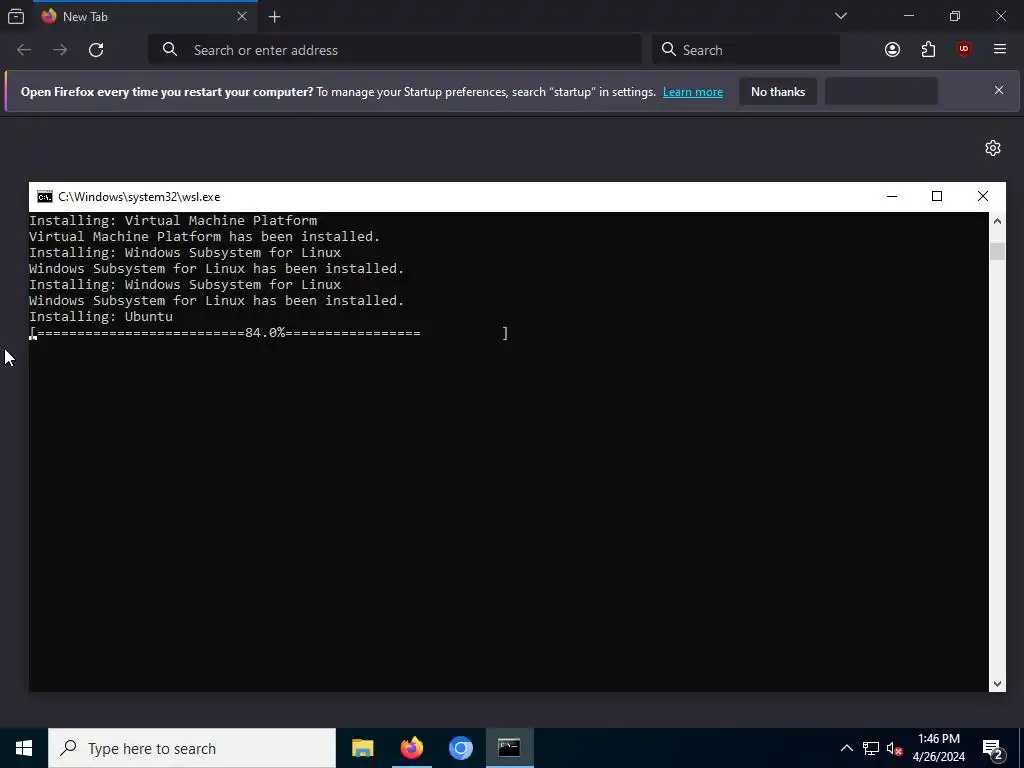Click the taskbar Type here to search box

tap(192, 748)
